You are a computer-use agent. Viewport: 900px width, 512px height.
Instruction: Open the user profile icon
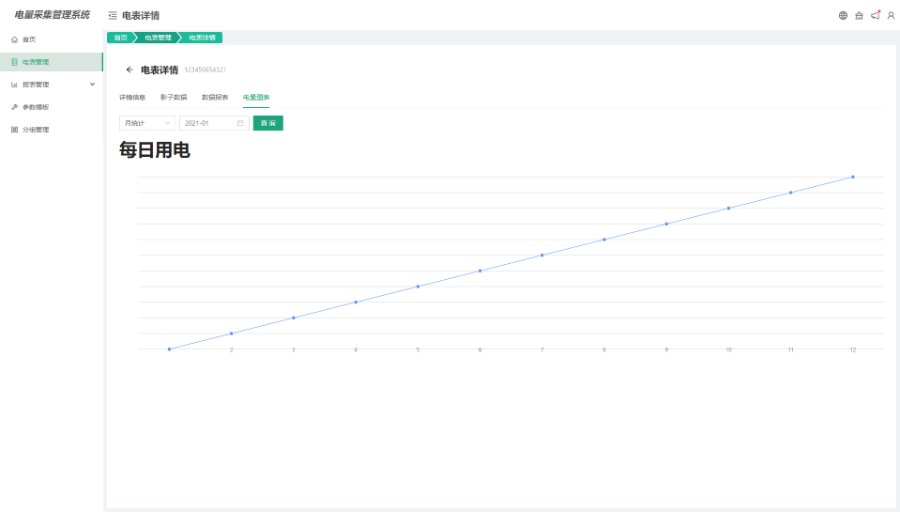891,16
